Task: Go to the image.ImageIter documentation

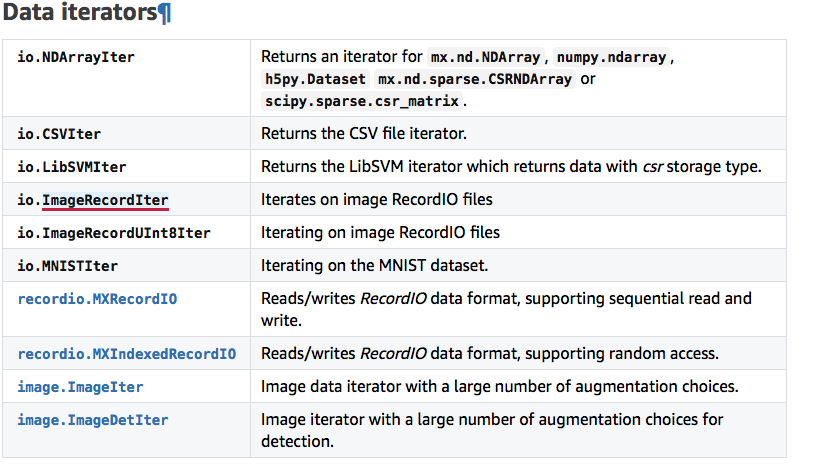Action: [80, 387]
